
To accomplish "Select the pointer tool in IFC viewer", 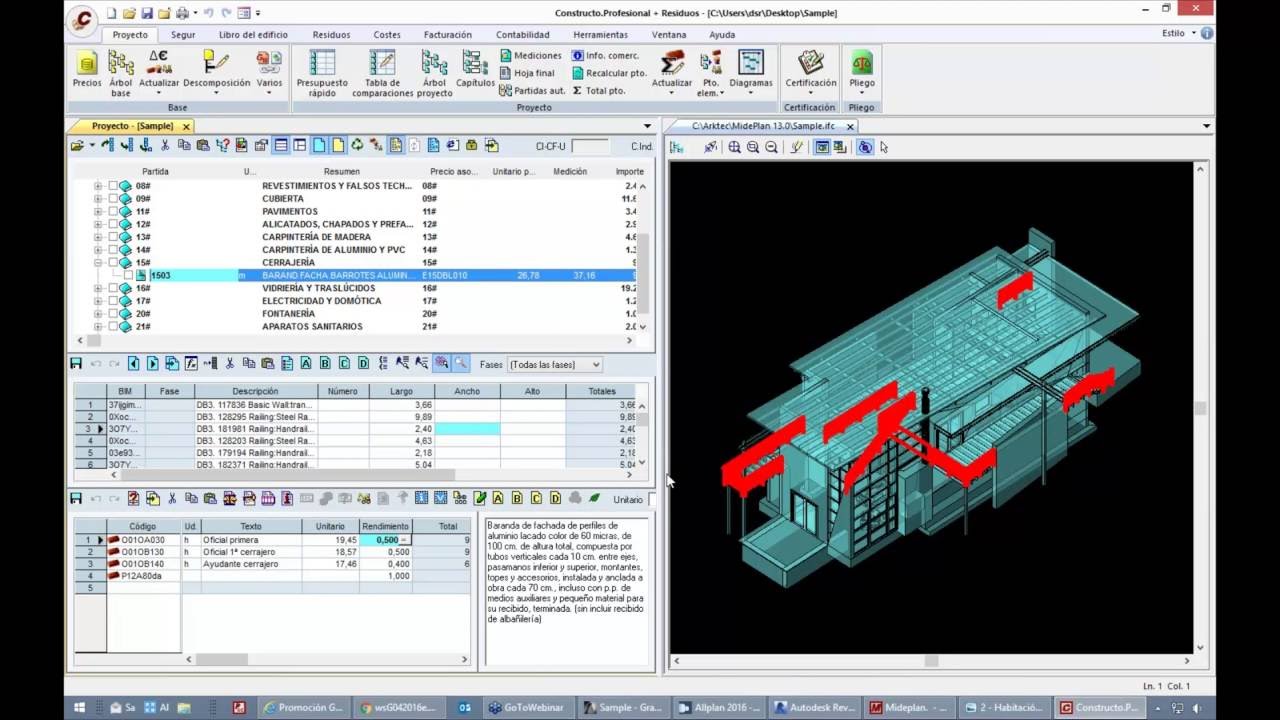I will click(x=884, y=147).
